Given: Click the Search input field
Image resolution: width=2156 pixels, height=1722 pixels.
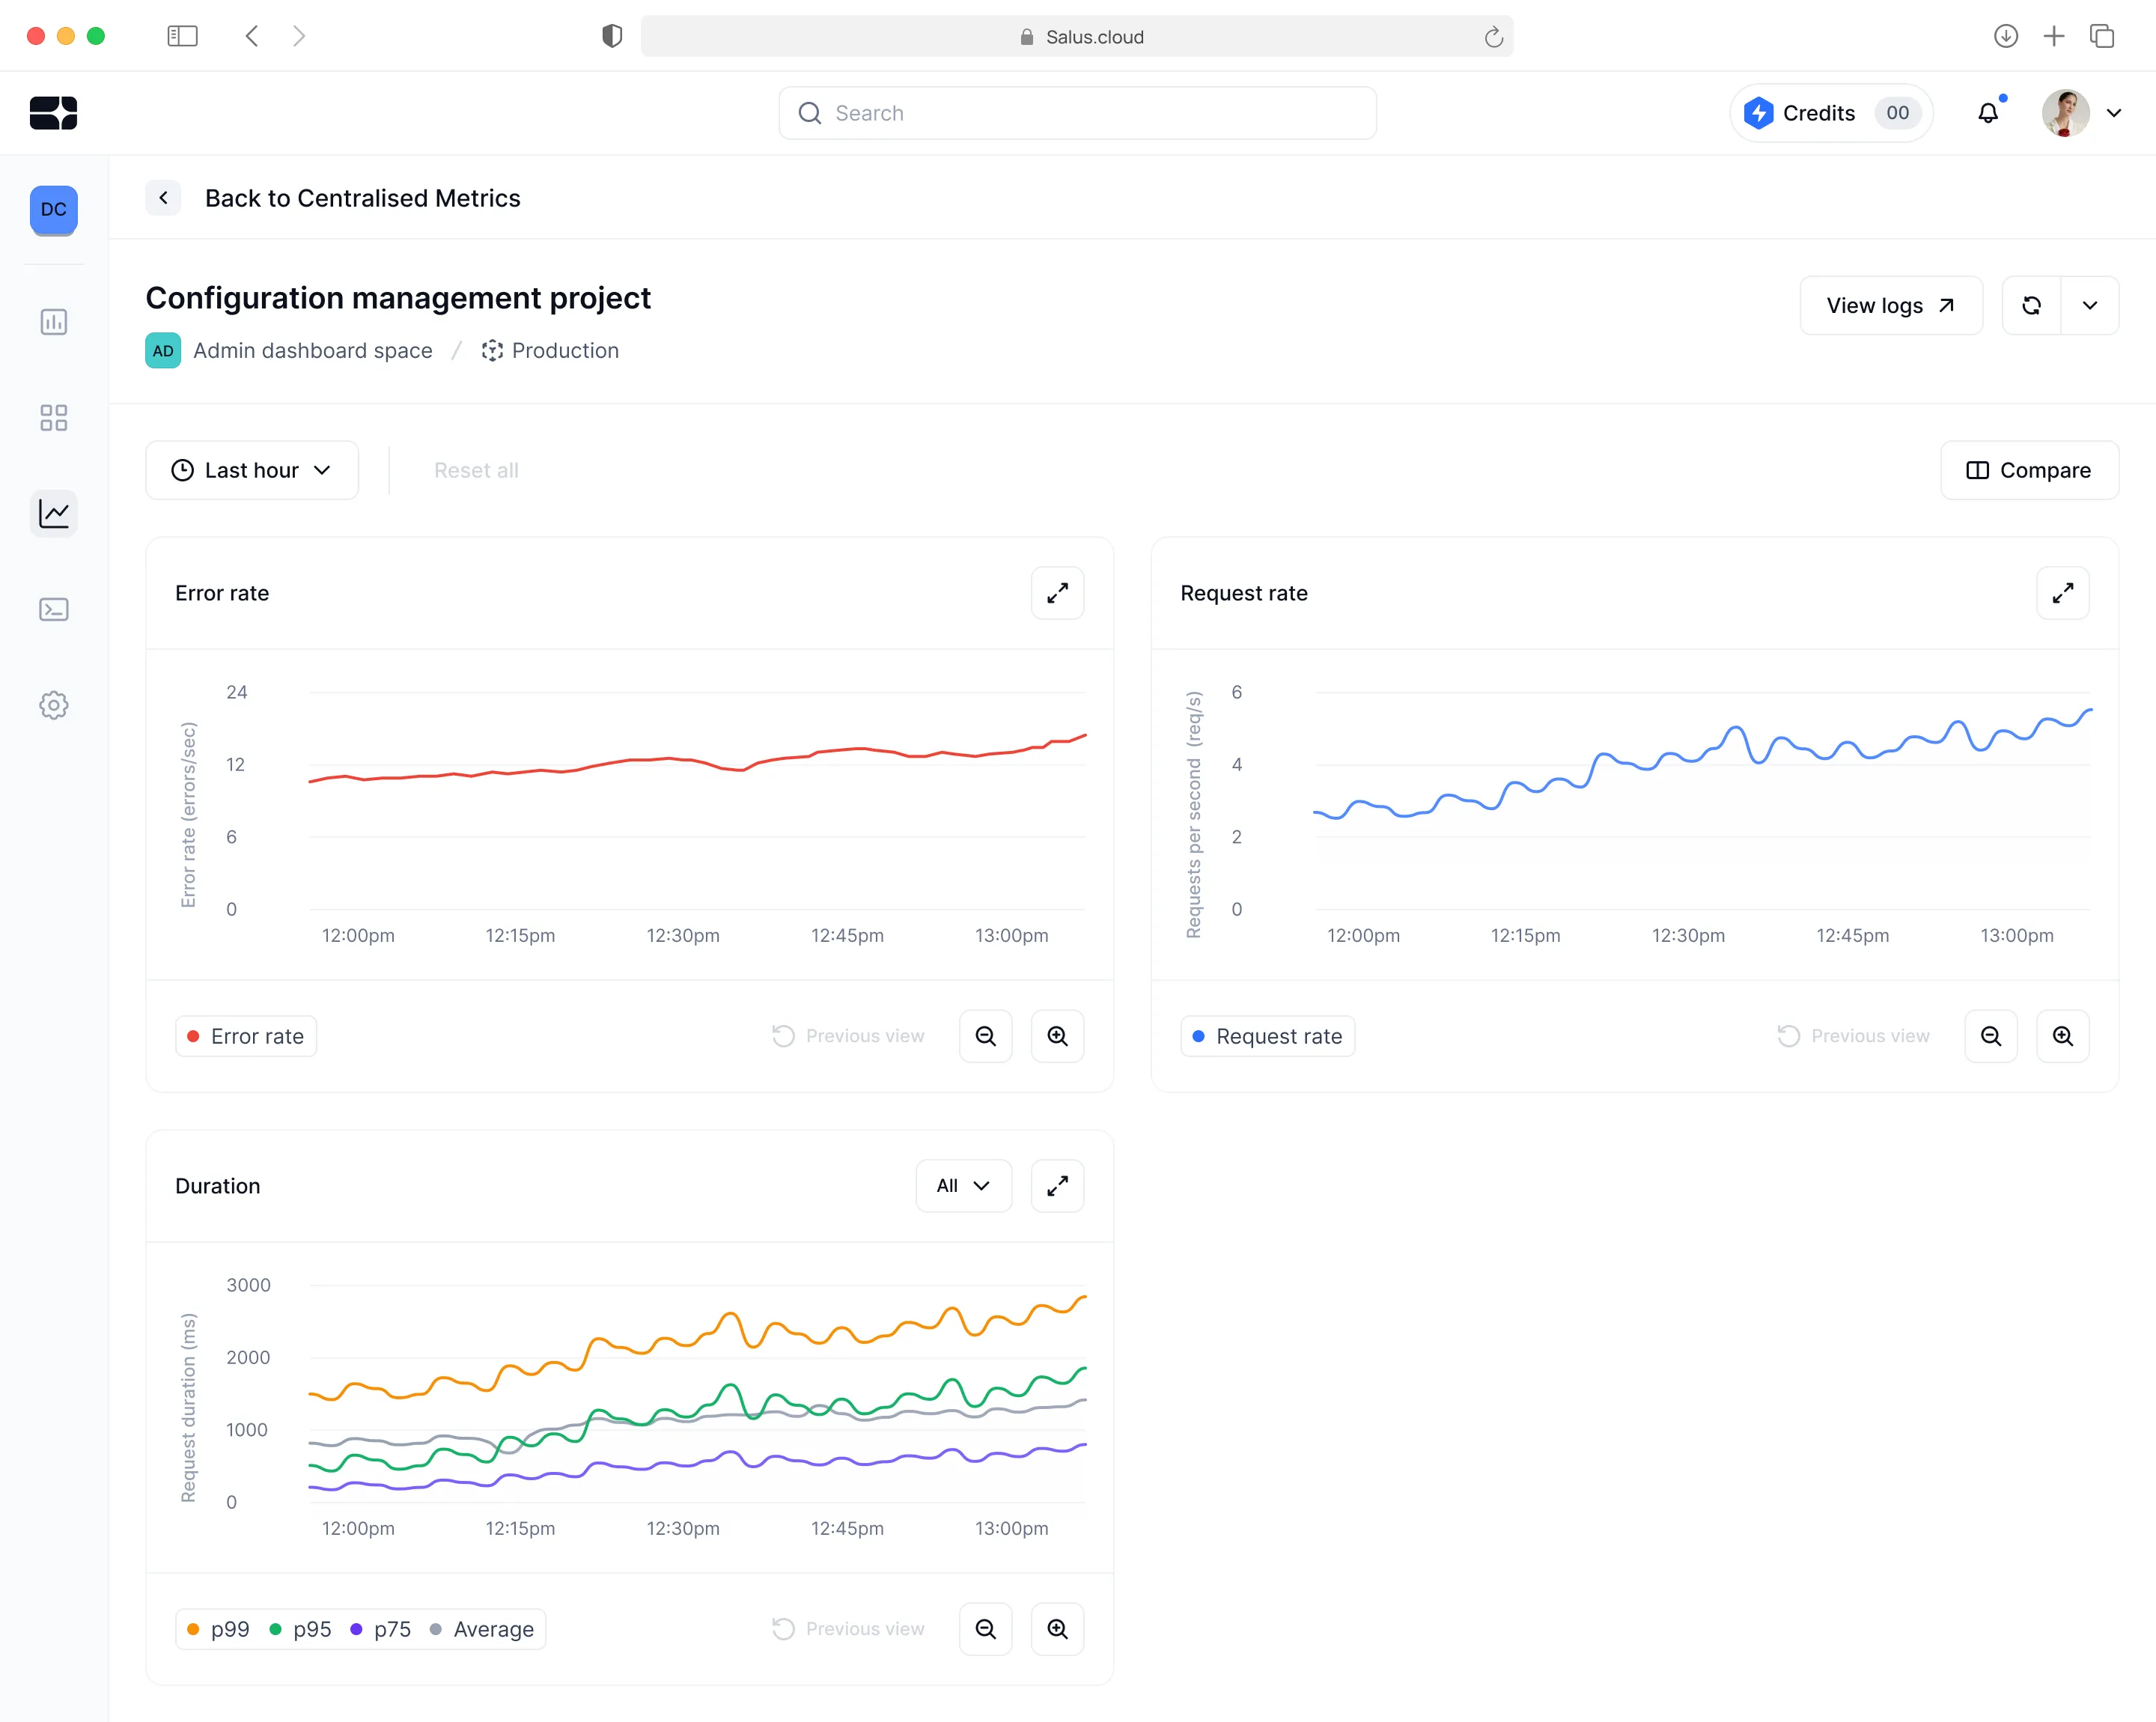Looking at the screenshot, I should (x=1077, y=113).
